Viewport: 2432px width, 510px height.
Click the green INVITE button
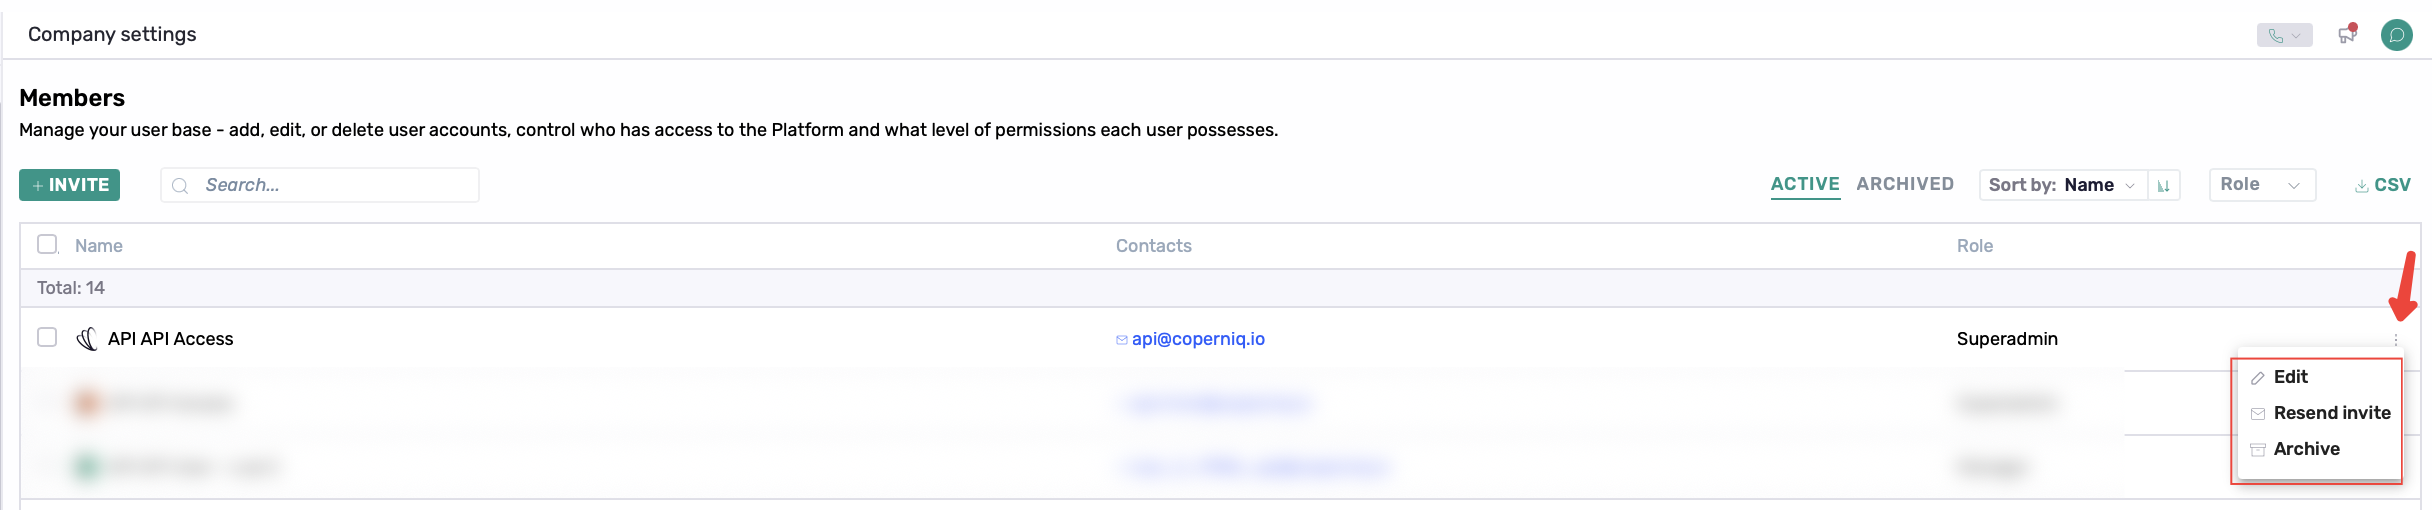point(70,185)
